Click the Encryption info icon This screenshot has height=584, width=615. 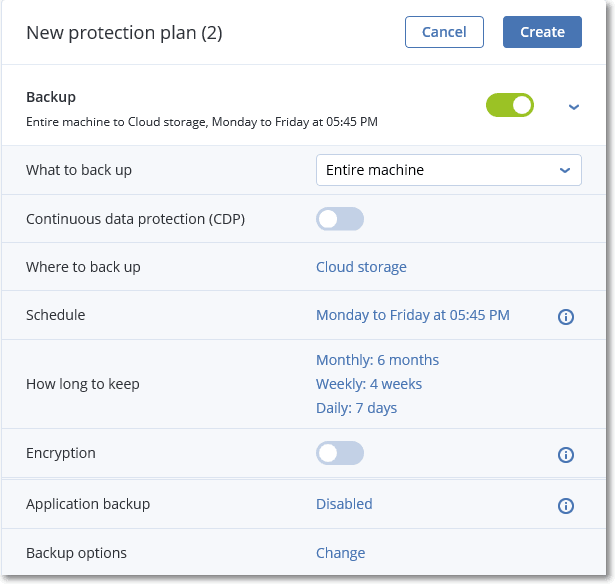[x=565, y=455]
